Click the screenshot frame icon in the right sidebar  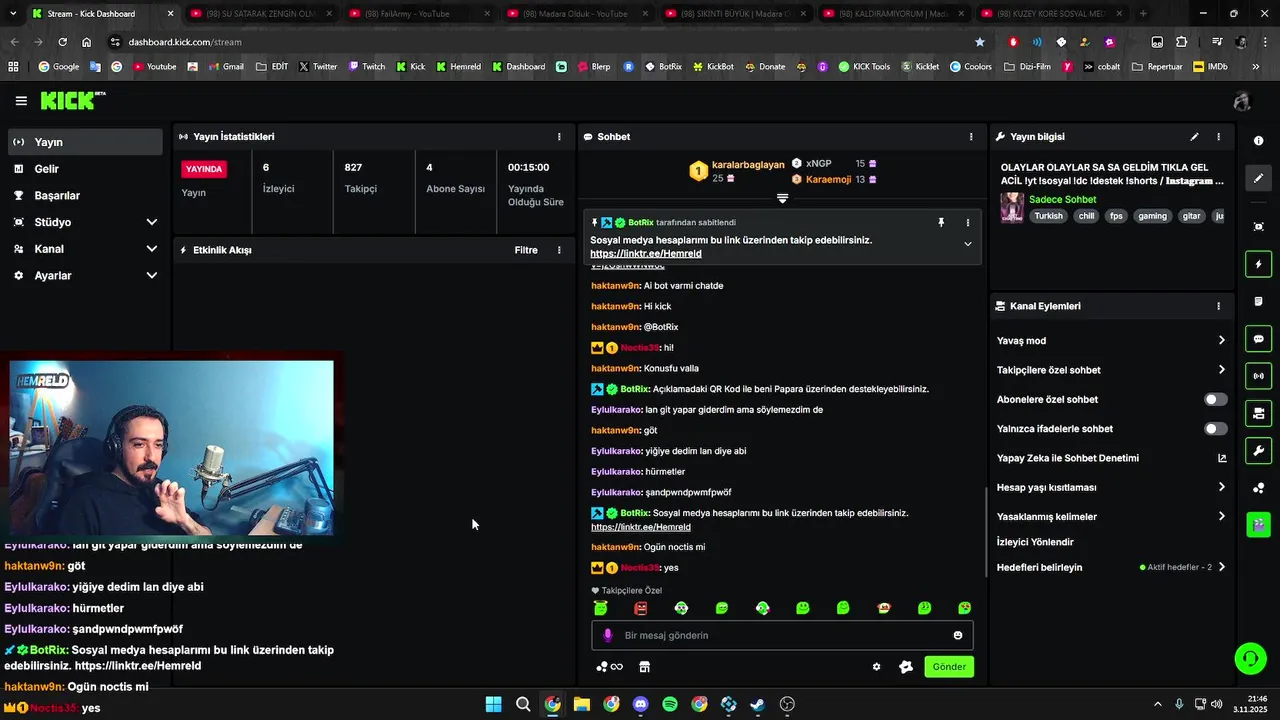click(x=1258, y=227)
